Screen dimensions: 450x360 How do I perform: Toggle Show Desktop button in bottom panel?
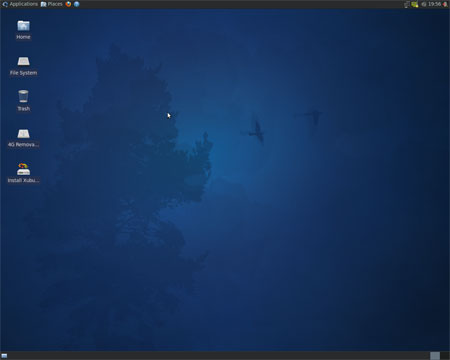point(4,356)
